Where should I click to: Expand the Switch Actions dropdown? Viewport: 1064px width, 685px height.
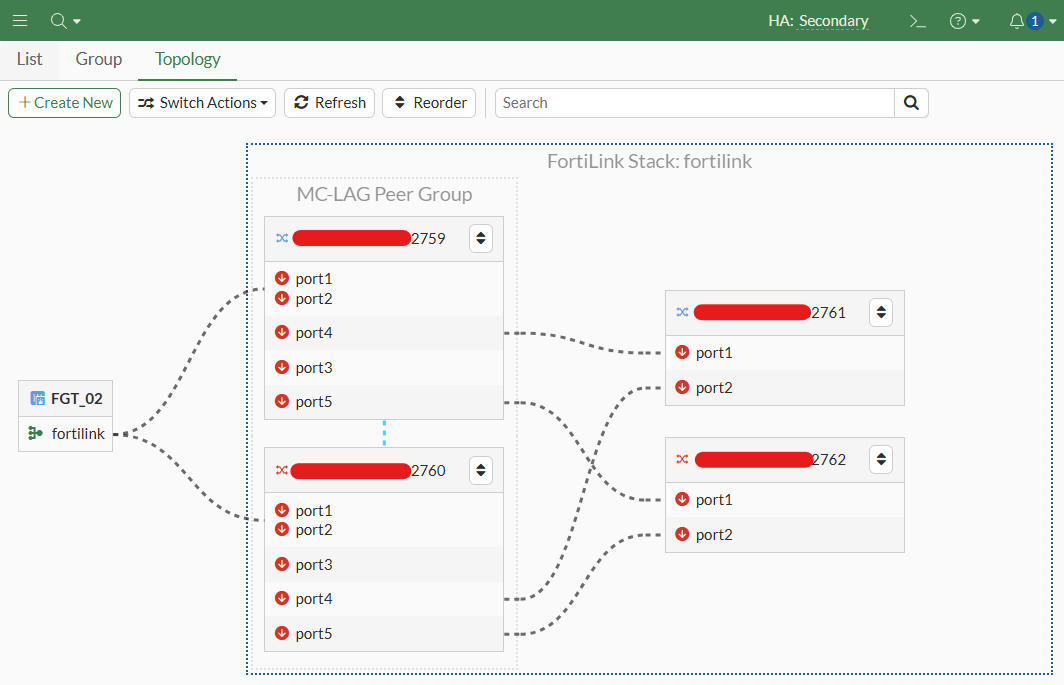[x=202, y=103]
